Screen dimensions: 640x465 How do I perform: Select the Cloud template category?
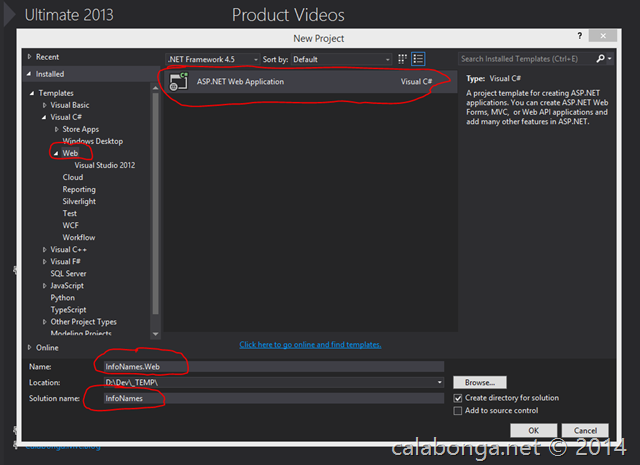[x=73, y=177]
